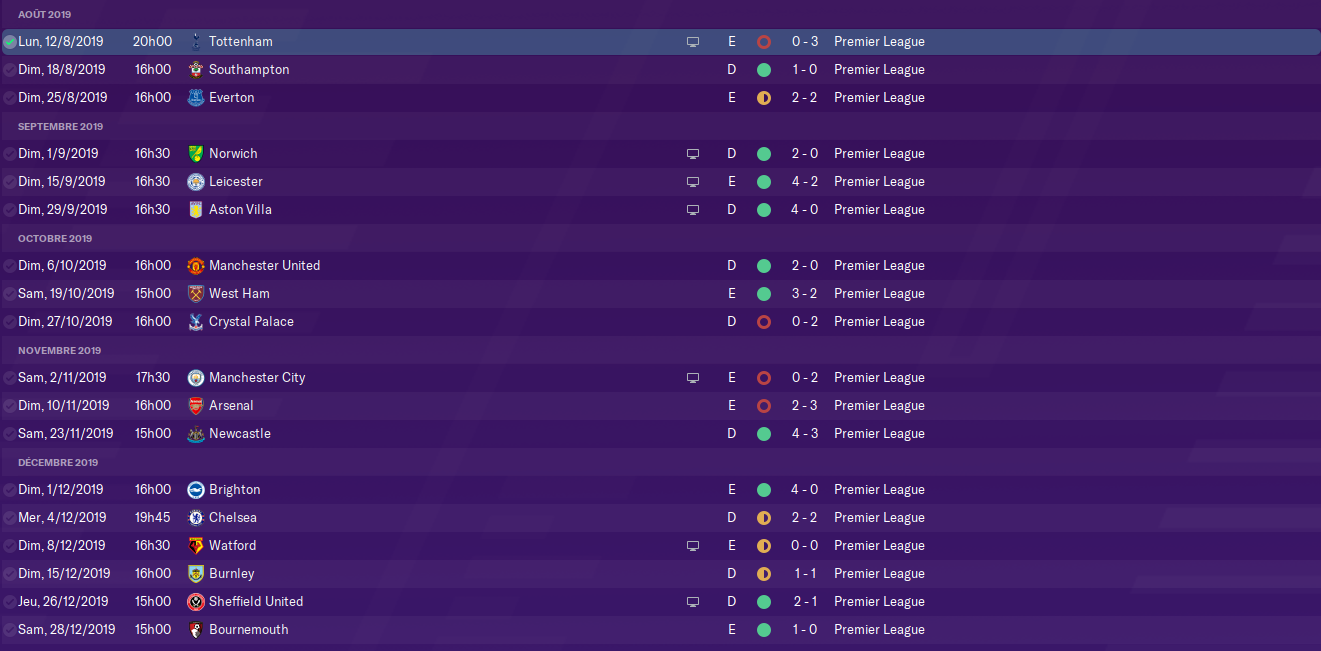Click the Chelsea club badge
Image resolution: width=1321 pixels, height=651 pixels.
click(x=195, y=518)
